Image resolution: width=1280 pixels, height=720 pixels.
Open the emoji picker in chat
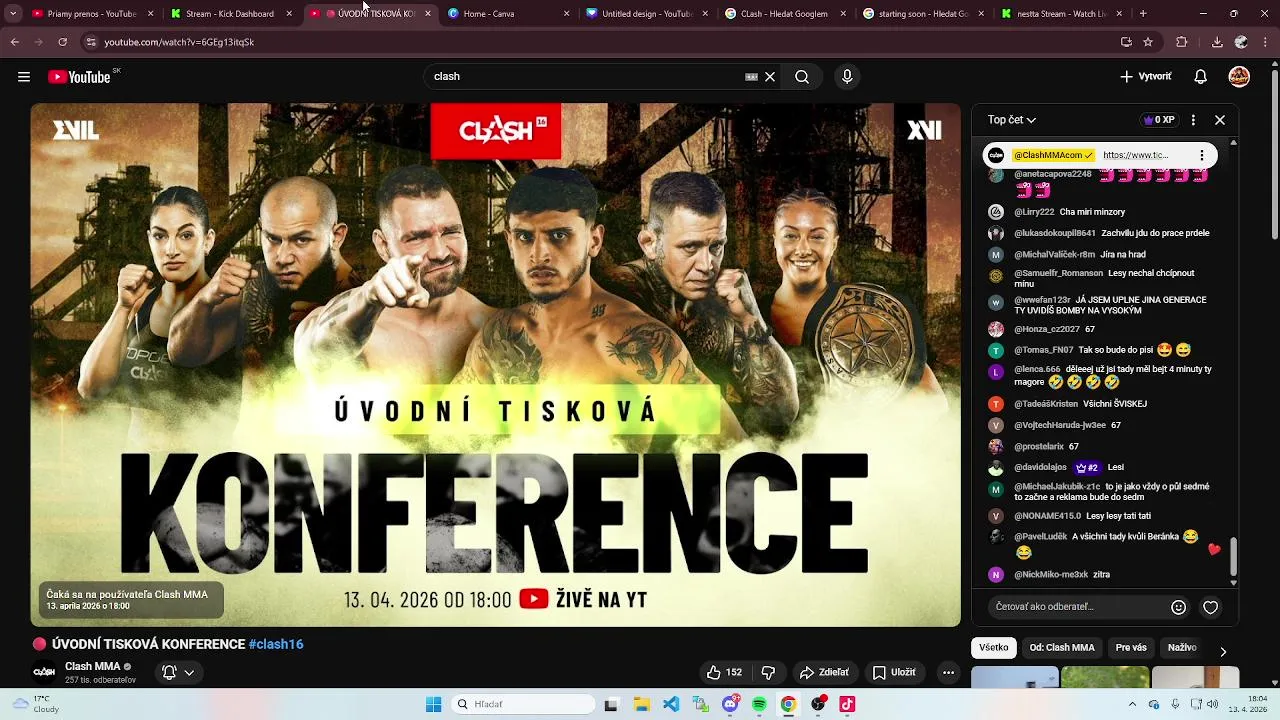[x=1178, y=607]
